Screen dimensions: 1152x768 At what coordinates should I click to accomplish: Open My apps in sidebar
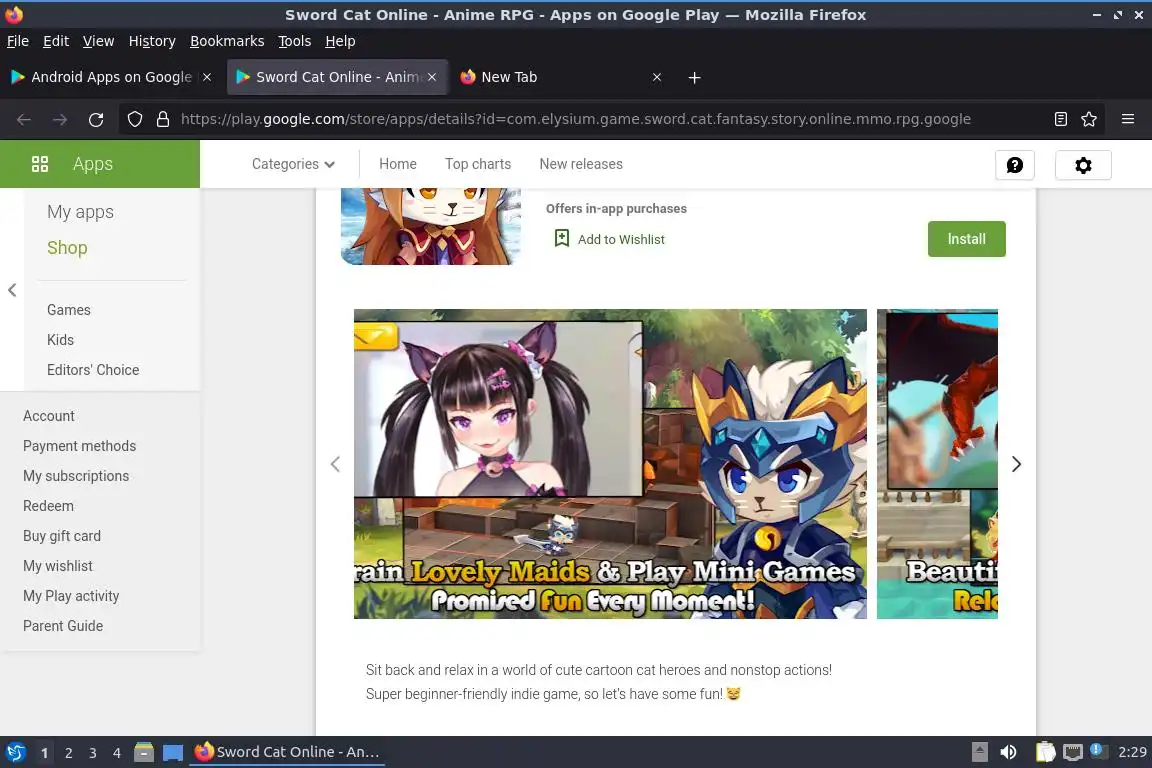tap(80, 212)
